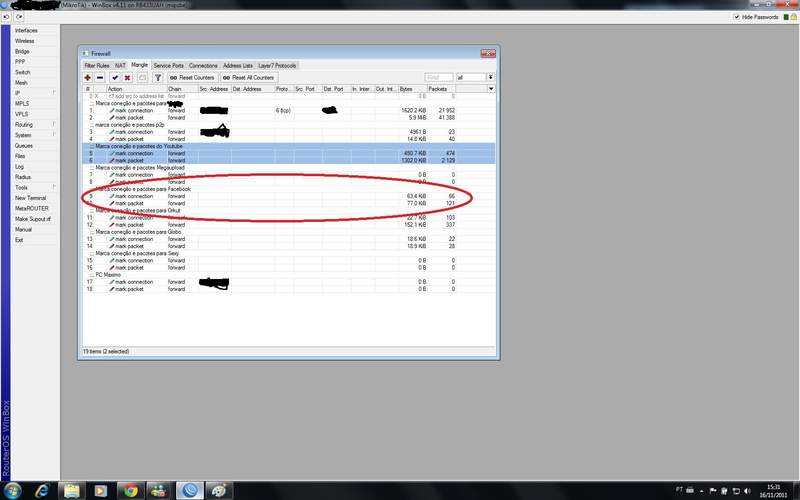This screenshot has height=500, width=800.
Task: Add comment to selected rule
Action: coord(142,78)
